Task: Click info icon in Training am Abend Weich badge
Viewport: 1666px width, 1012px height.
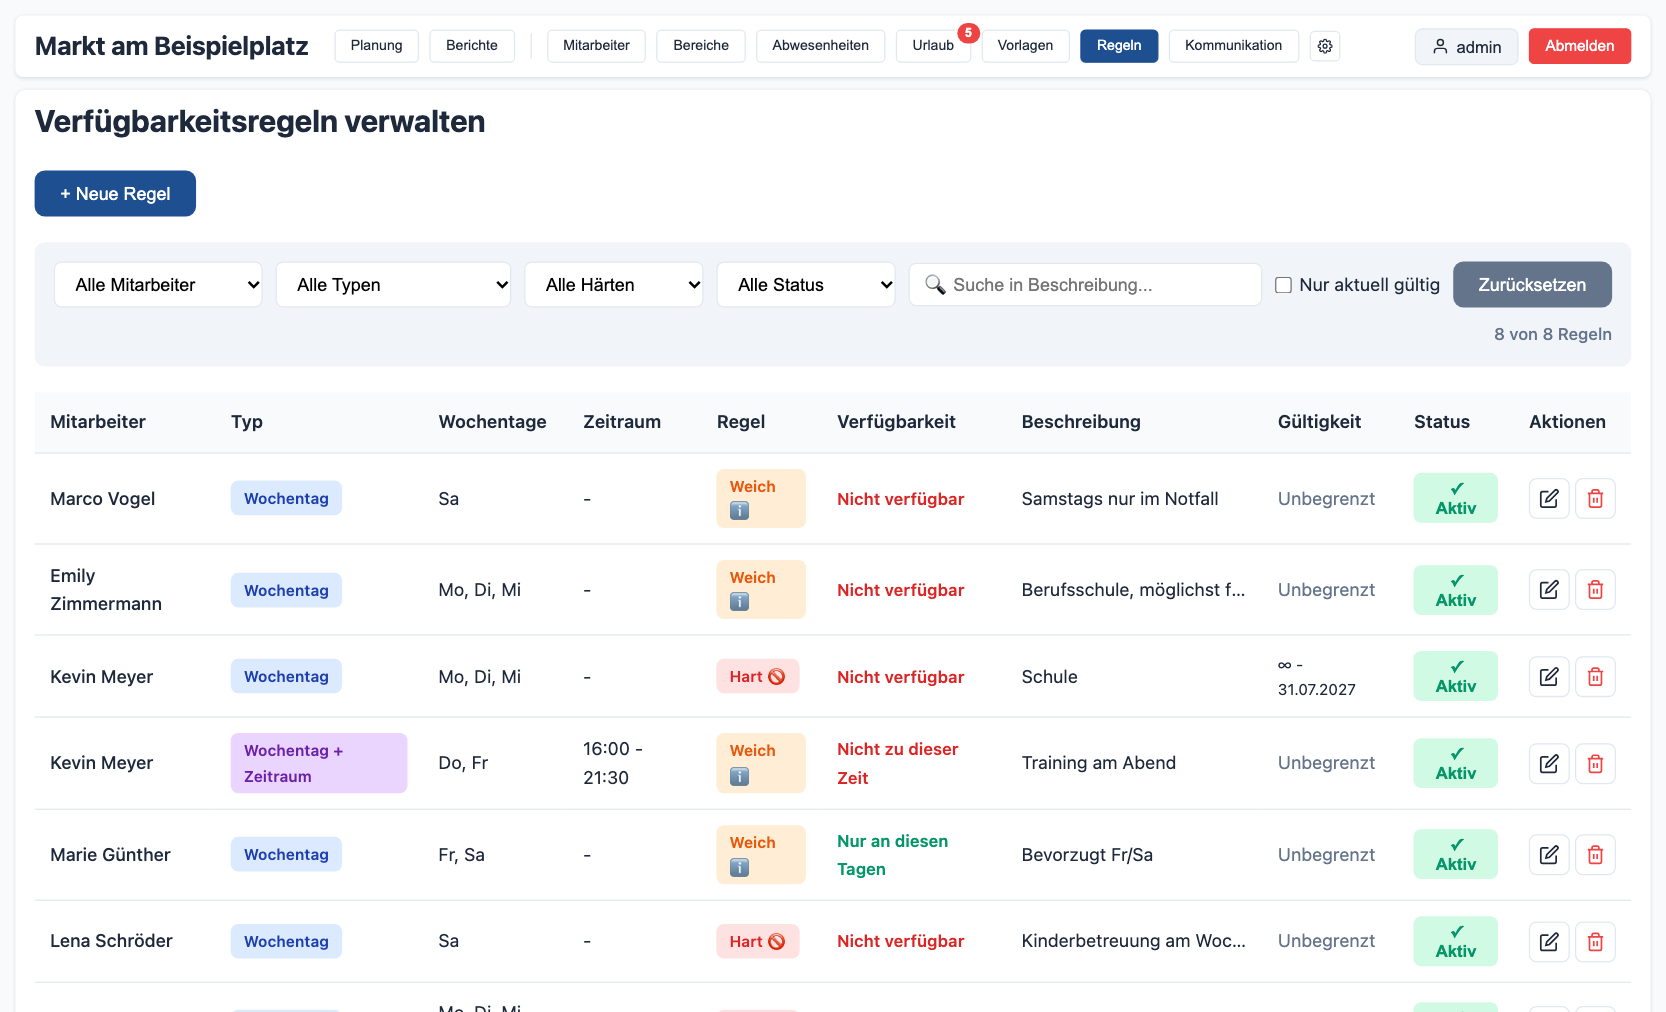Action: [x=739, y=776]
